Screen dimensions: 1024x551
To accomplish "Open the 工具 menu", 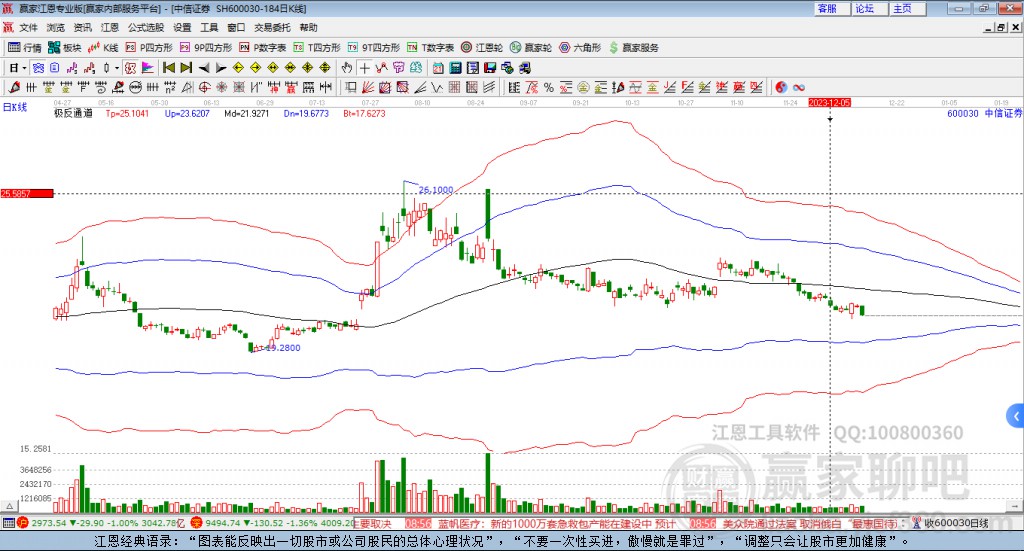I will point(209,27).
